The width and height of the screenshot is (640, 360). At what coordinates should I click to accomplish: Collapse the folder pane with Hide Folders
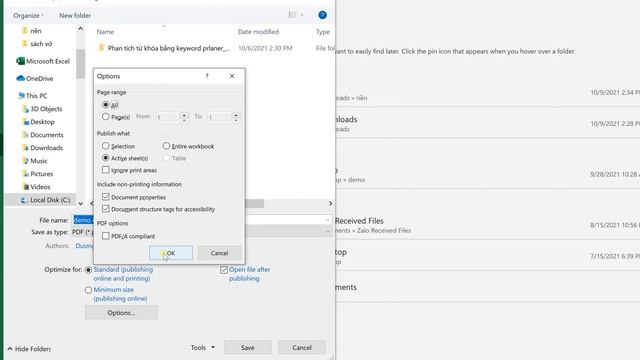point(29,349)
